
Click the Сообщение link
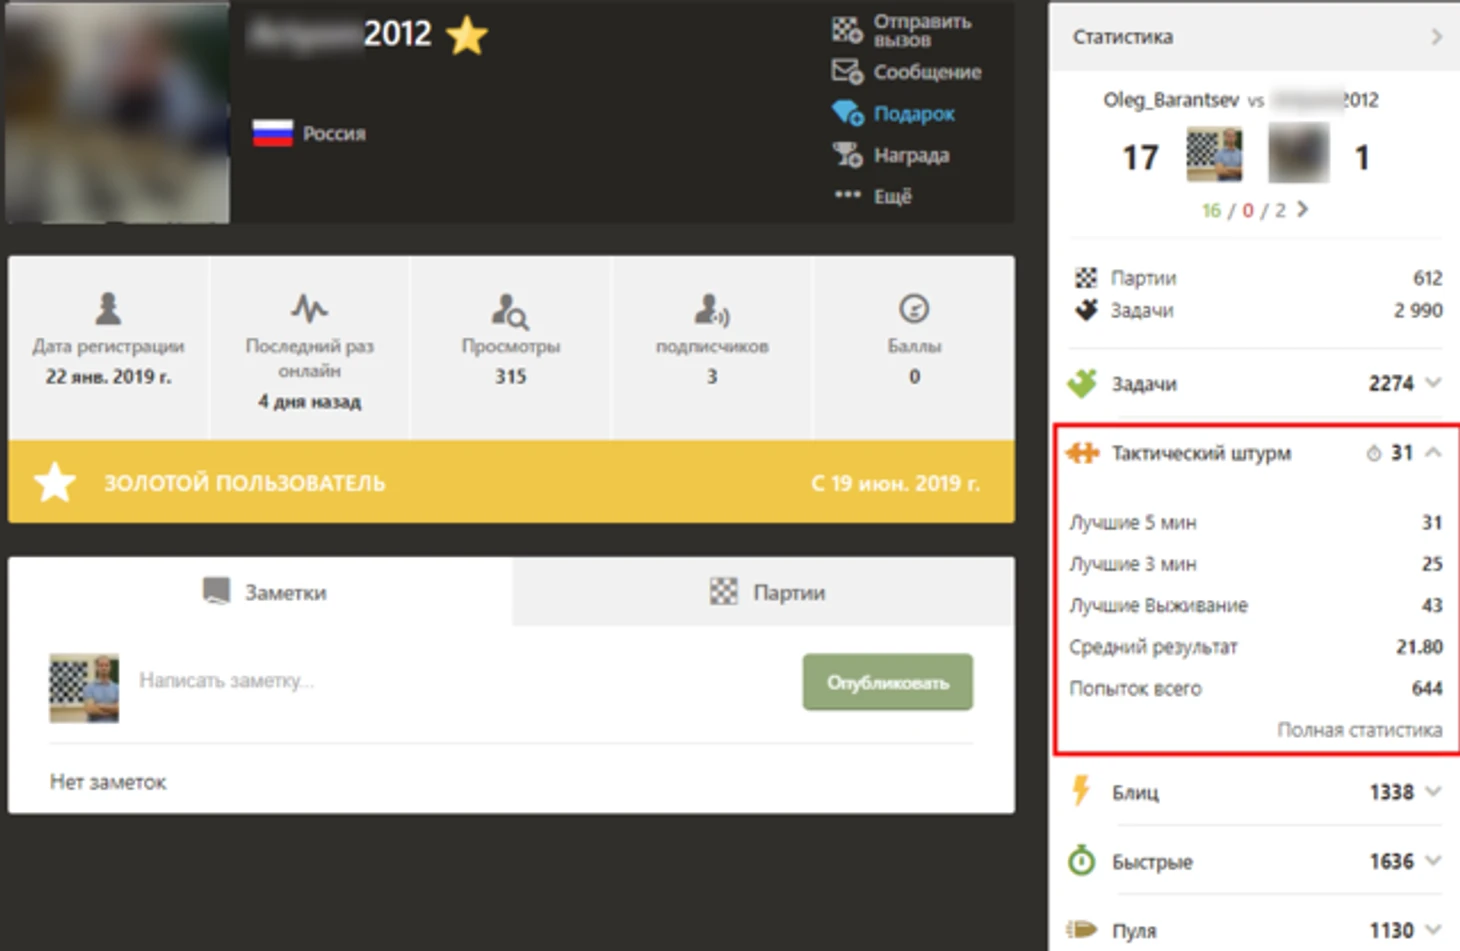click(927, 72)
